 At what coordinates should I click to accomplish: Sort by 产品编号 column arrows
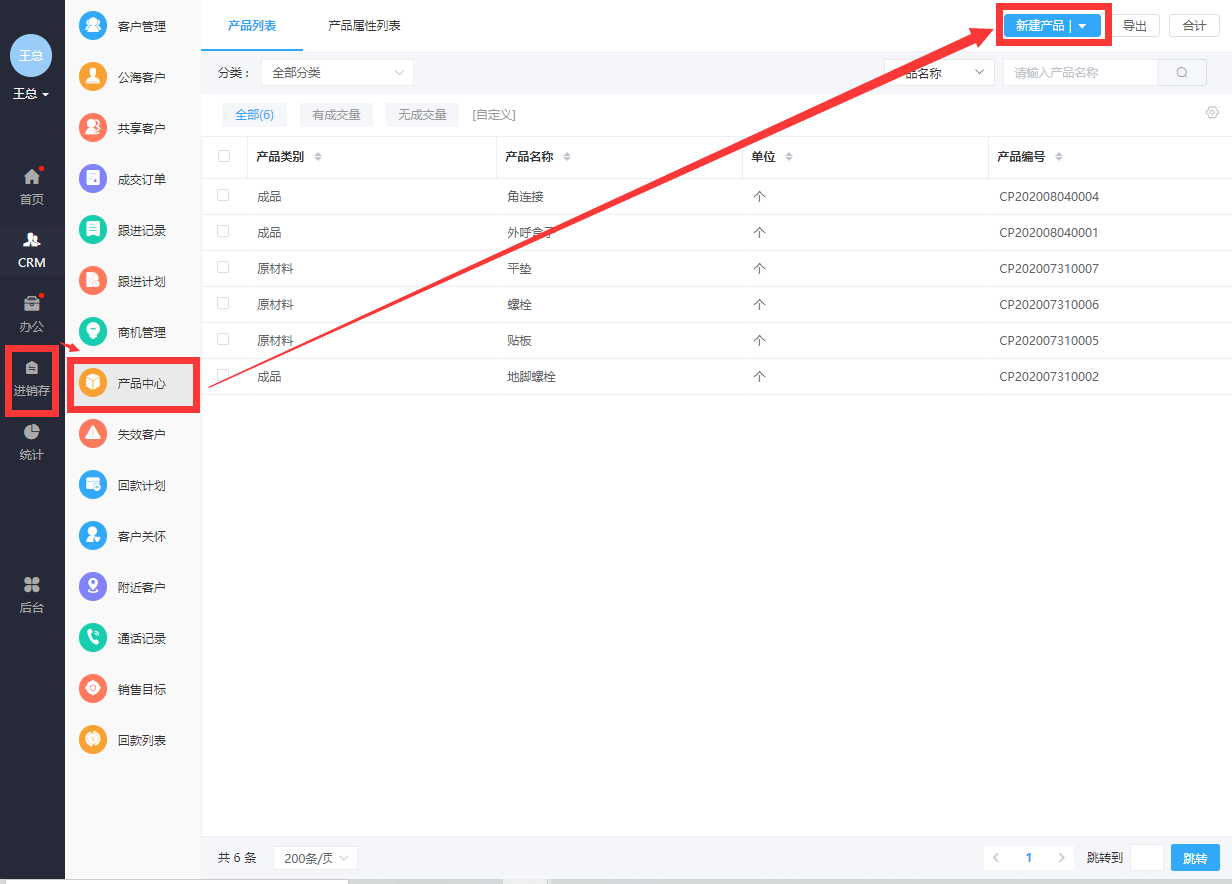(x=1059, y=157)
